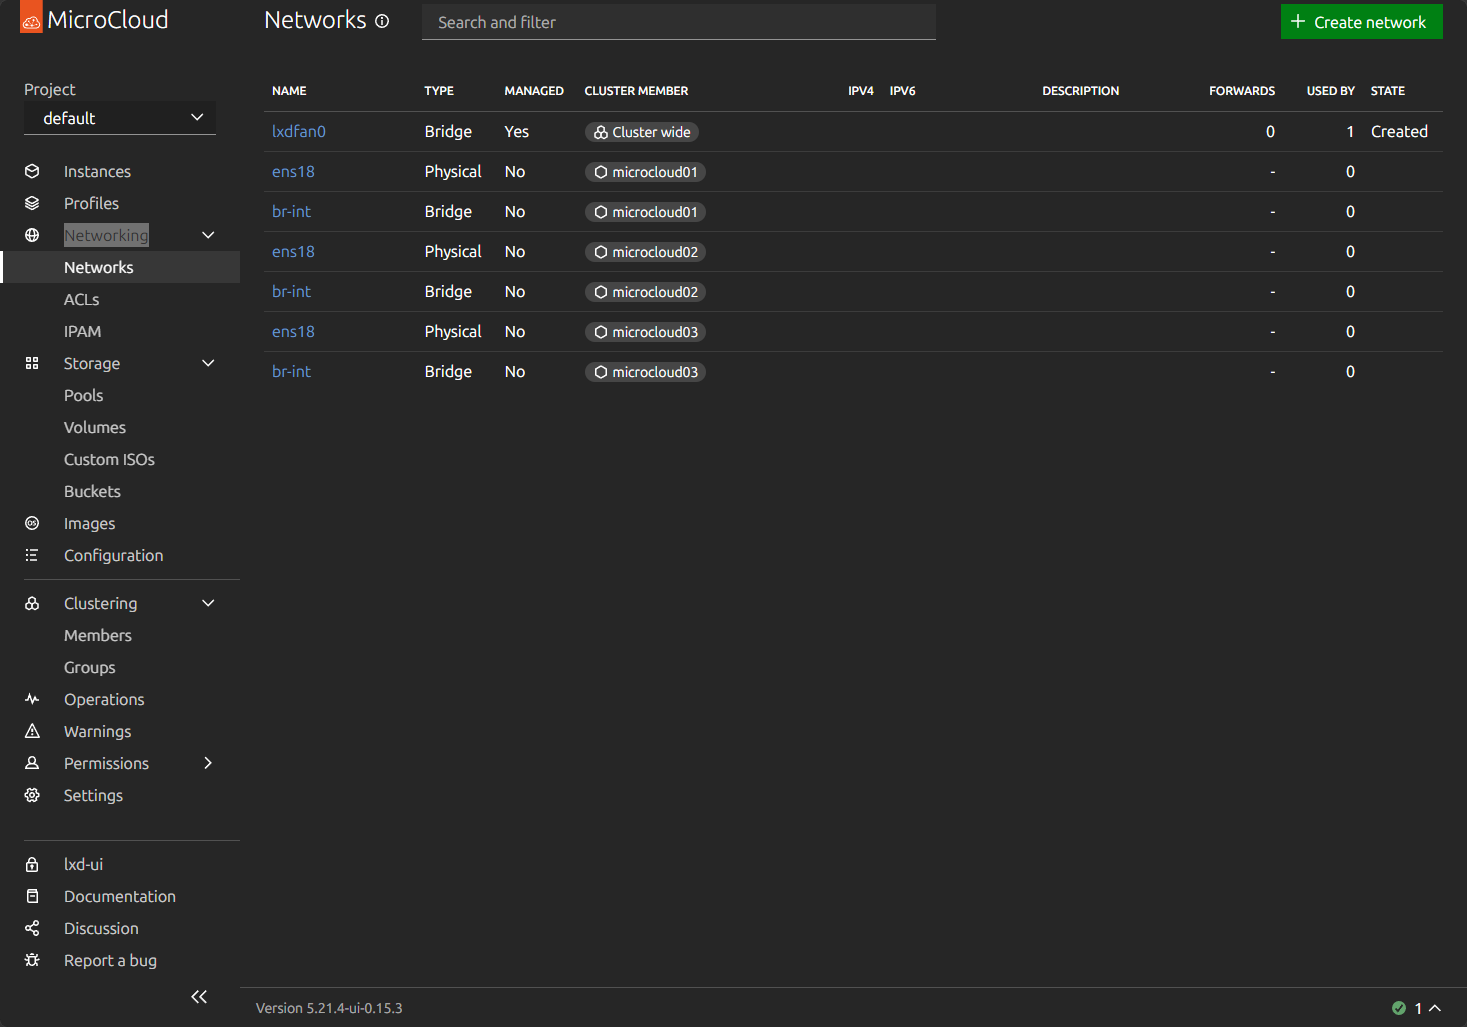Open the Pools menu item
The width and height of the screenshot is (1467, 1027).
120,395
